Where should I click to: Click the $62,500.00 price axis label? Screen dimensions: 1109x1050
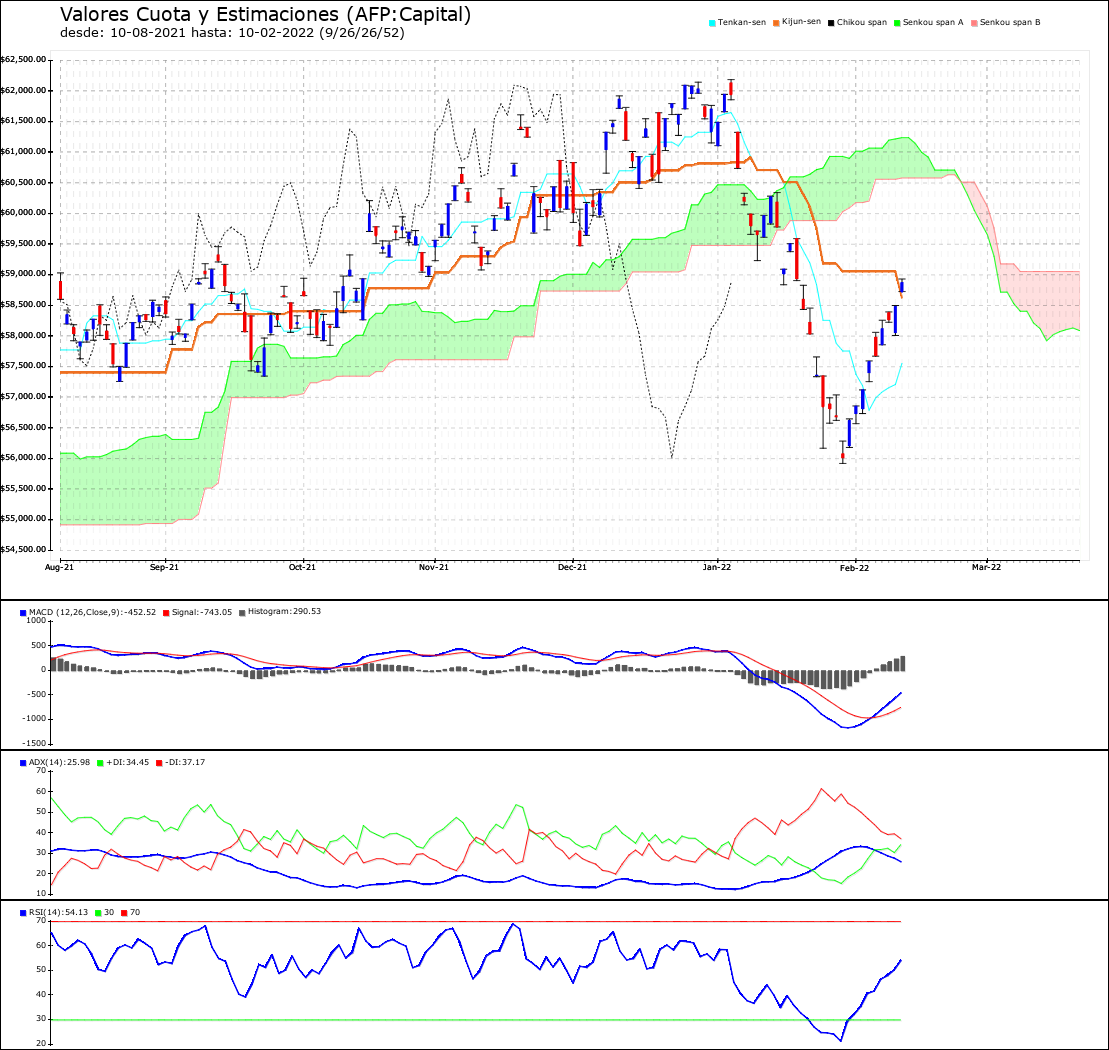(23, 59)
